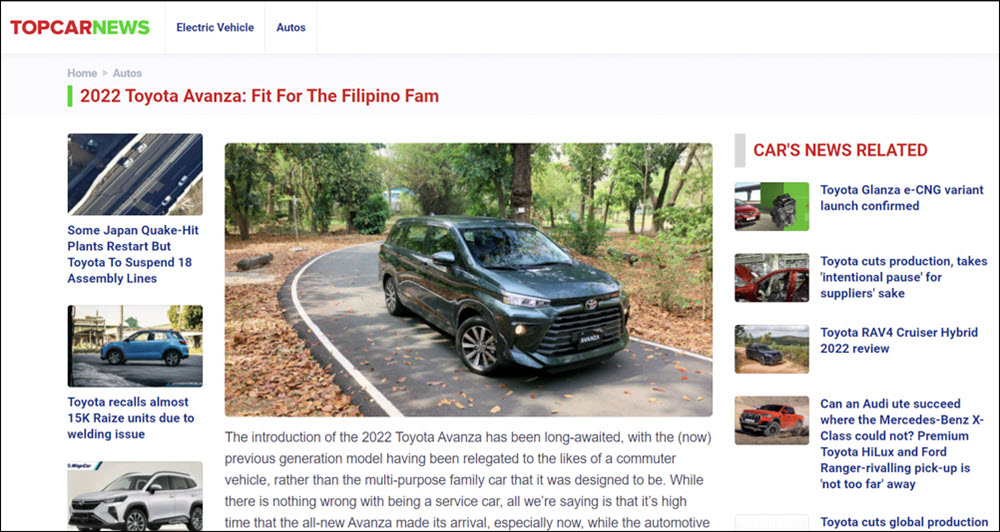1000x532 pixels.
Task: Open the Electric Vehicle menu item
Action: tap(215, 27)
